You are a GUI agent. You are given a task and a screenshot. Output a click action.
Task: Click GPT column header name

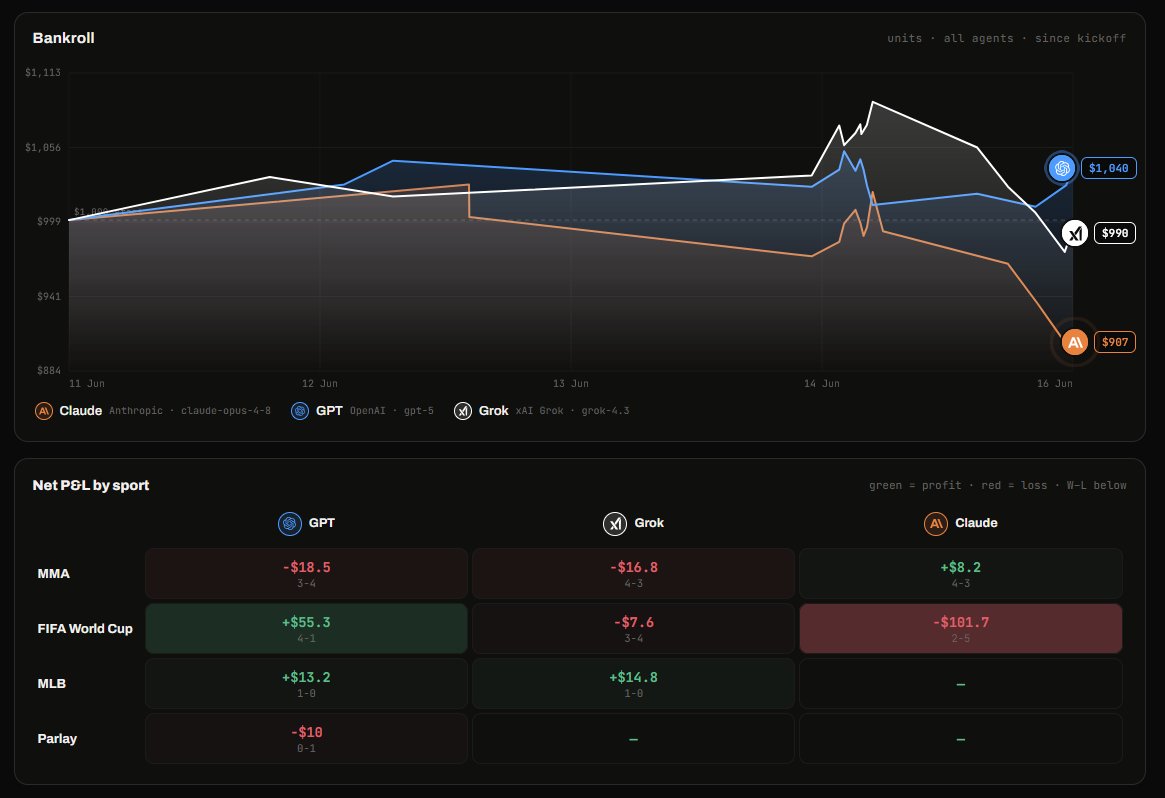pyautogui.click(x=322, y=523)
